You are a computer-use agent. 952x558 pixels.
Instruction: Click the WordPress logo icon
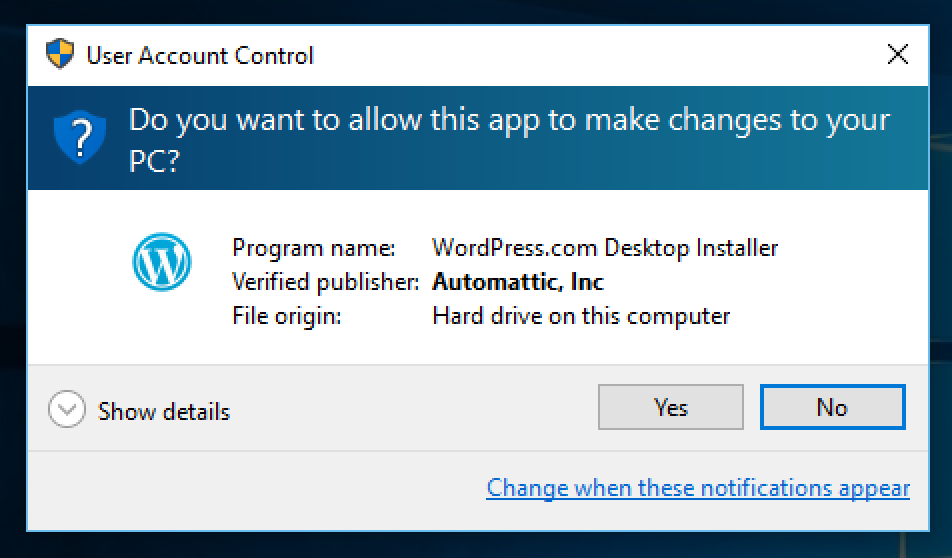tap(162, 262)
